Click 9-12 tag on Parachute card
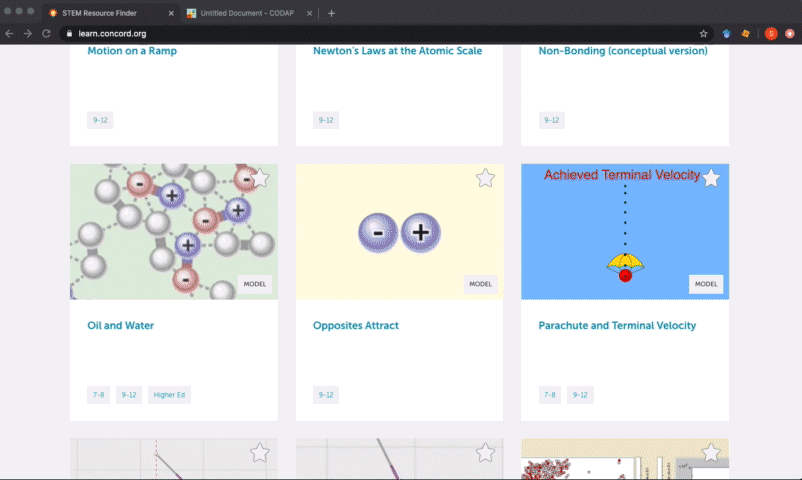Screen dimensions: 802x480 pos(580,395)
